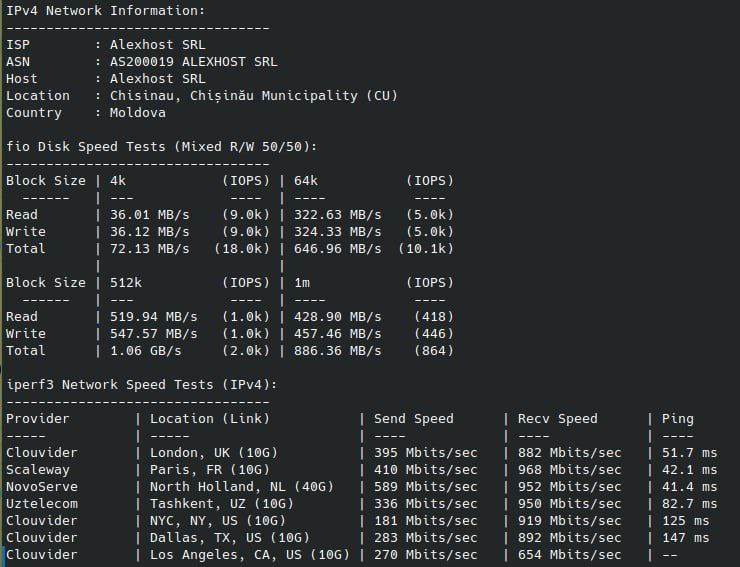Click the IPv4 Network Information heading

coord(106,11)
